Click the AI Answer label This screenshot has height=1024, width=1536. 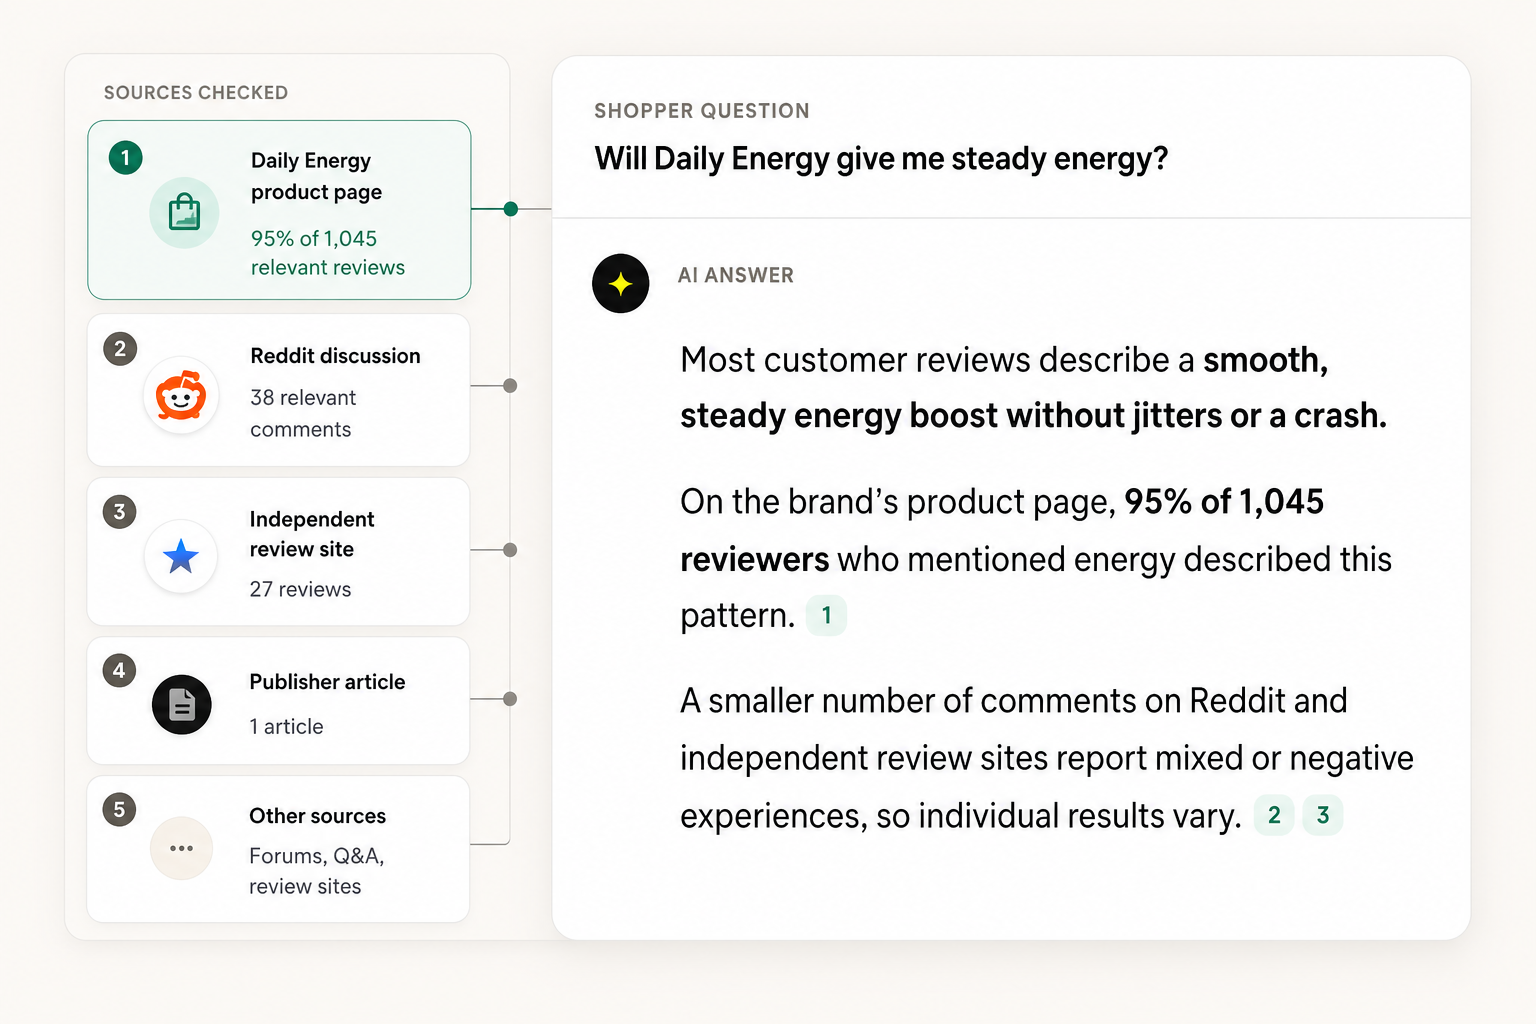[x=736, y=275]
